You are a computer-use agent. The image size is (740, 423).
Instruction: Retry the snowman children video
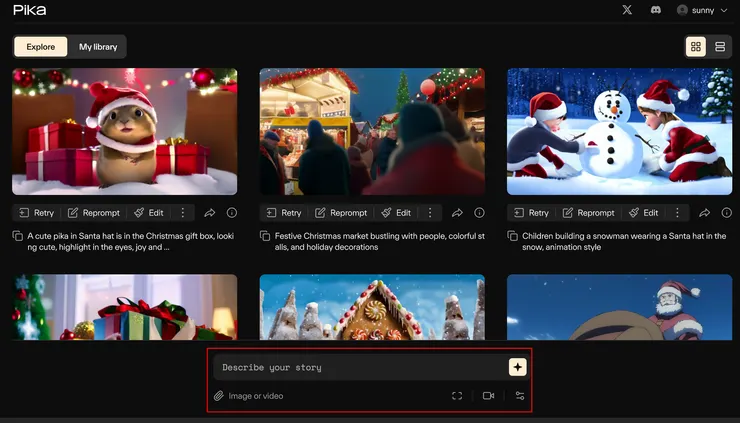(x=531, y=213)
